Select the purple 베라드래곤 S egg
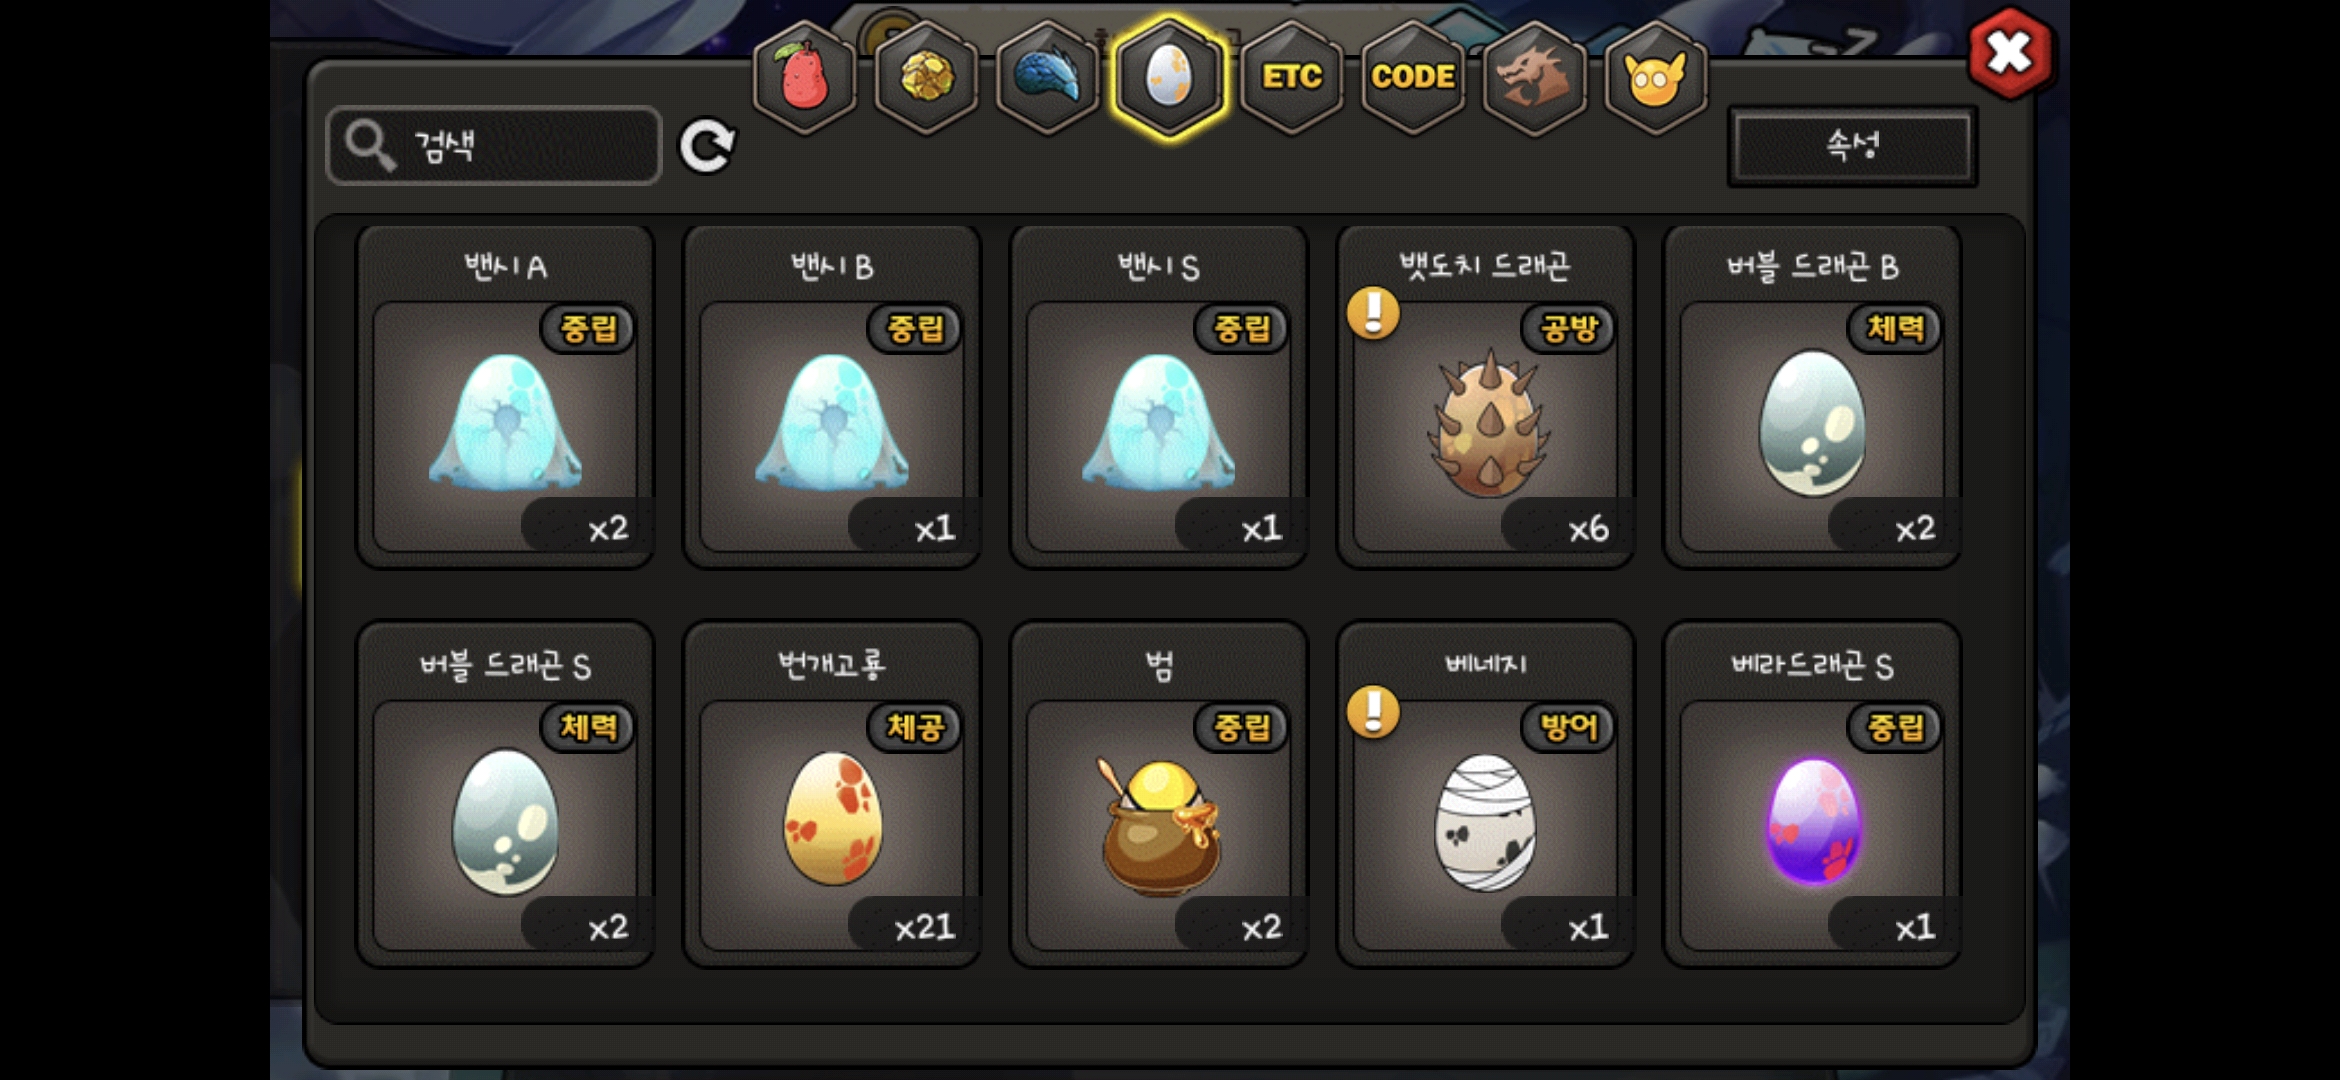The width and height of the screenshot is (2340, 1080). click(1812, 795)
